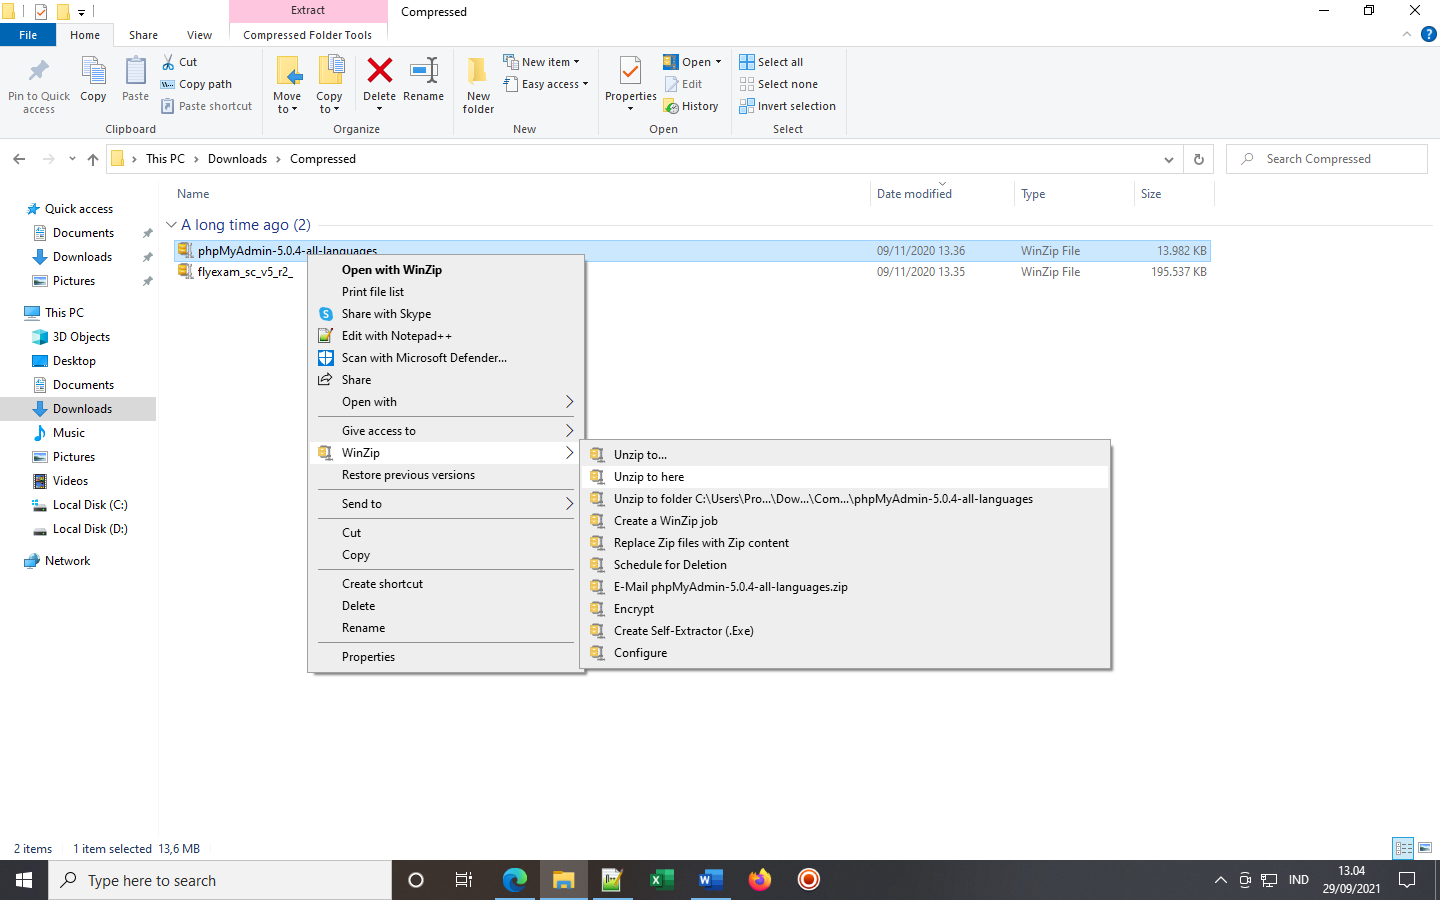1440x900 pixels.
Task: Click the History icon
Action: click(692, 105)
